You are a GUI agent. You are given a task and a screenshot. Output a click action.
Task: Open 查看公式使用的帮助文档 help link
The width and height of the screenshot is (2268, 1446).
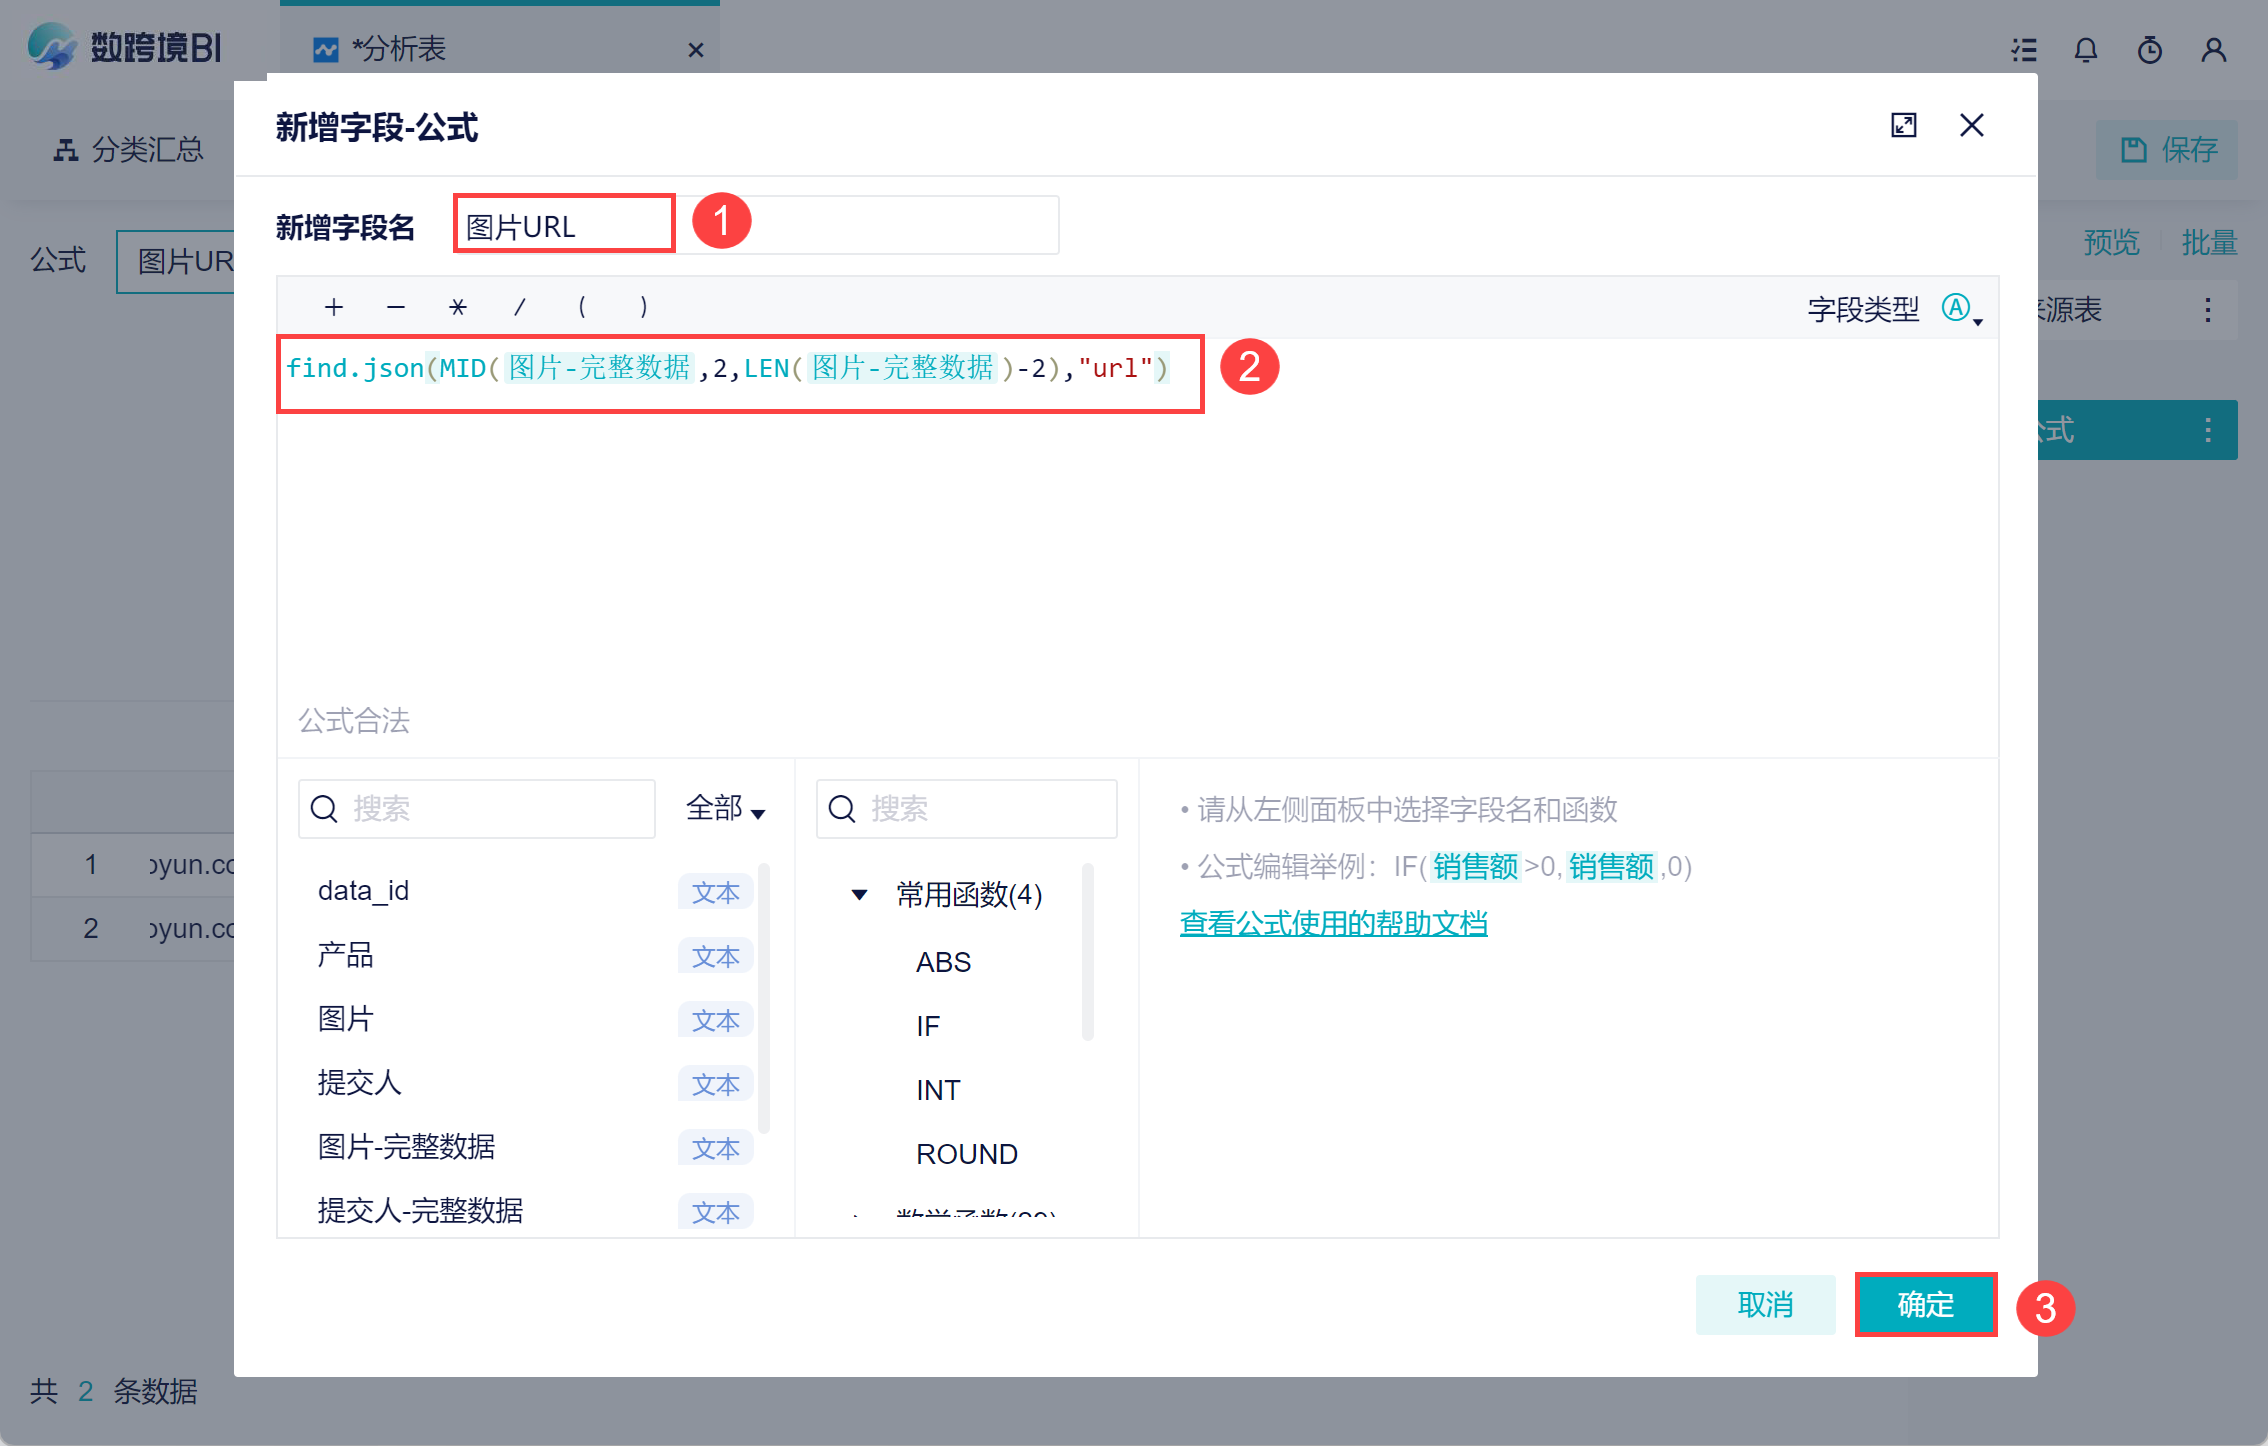pos(1333,923)
